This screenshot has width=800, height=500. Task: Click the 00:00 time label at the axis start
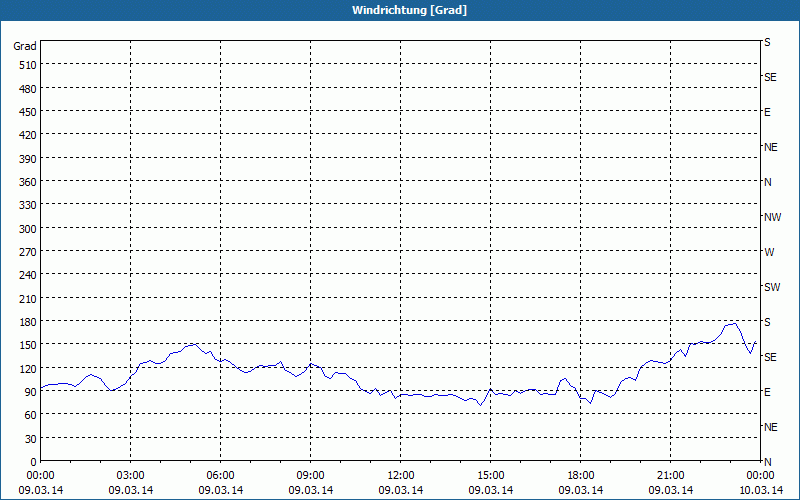40,476
